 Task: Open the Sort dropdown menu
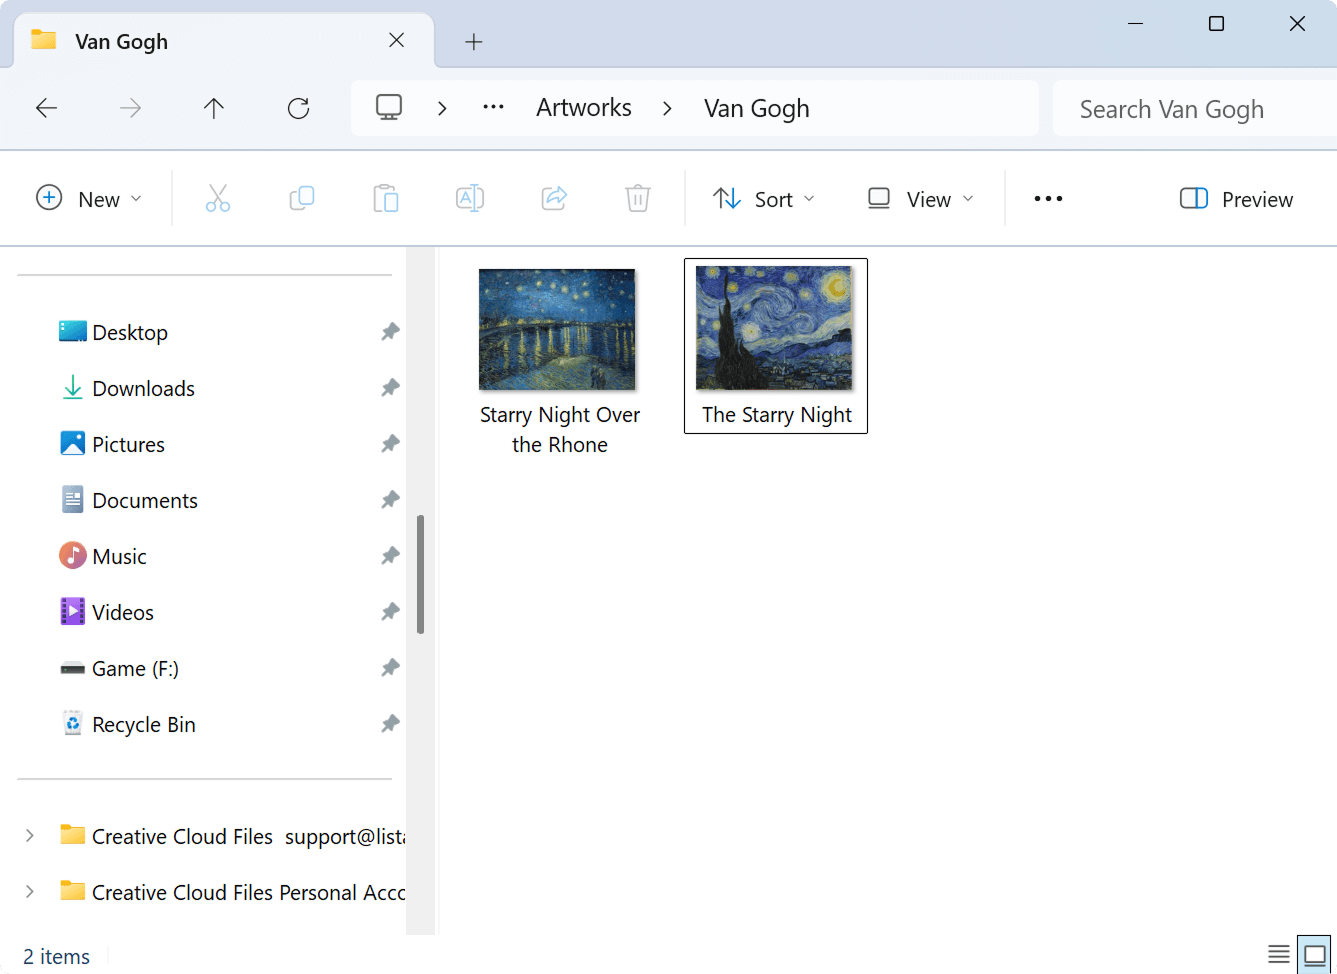[764, 198]
